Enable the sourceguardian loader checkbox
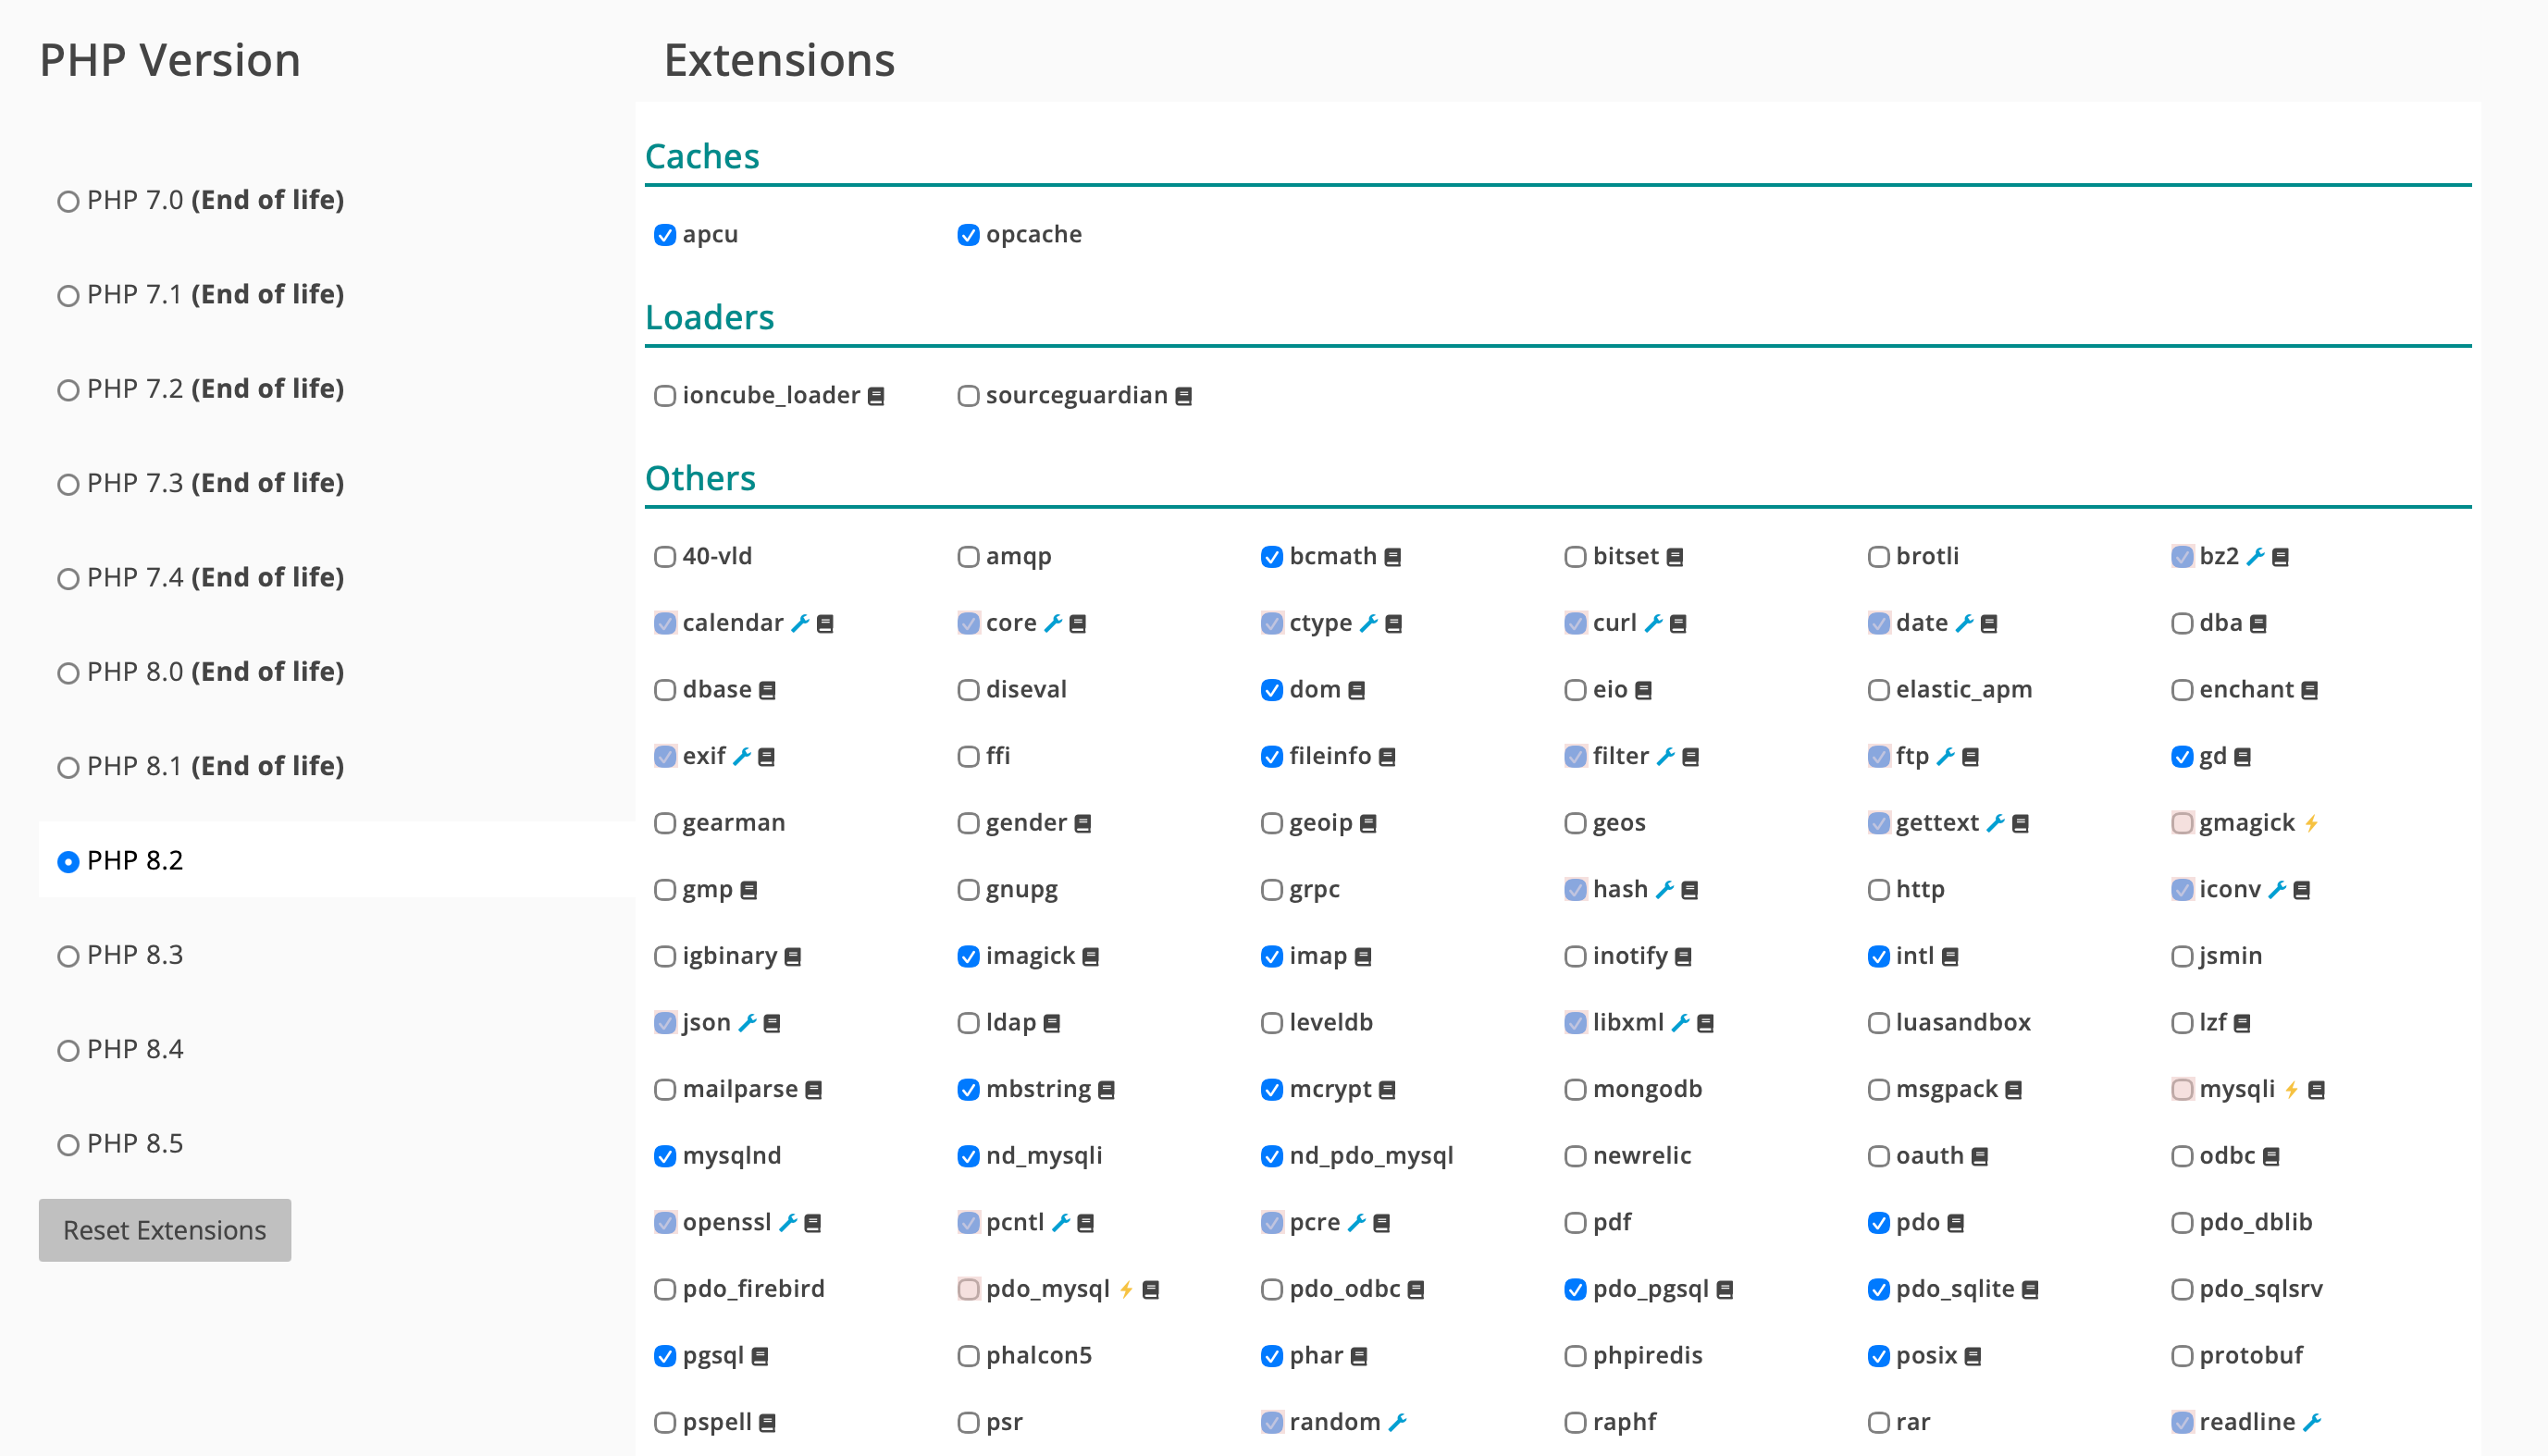This screenshot has height=1456, width=2548. [968, 397]
